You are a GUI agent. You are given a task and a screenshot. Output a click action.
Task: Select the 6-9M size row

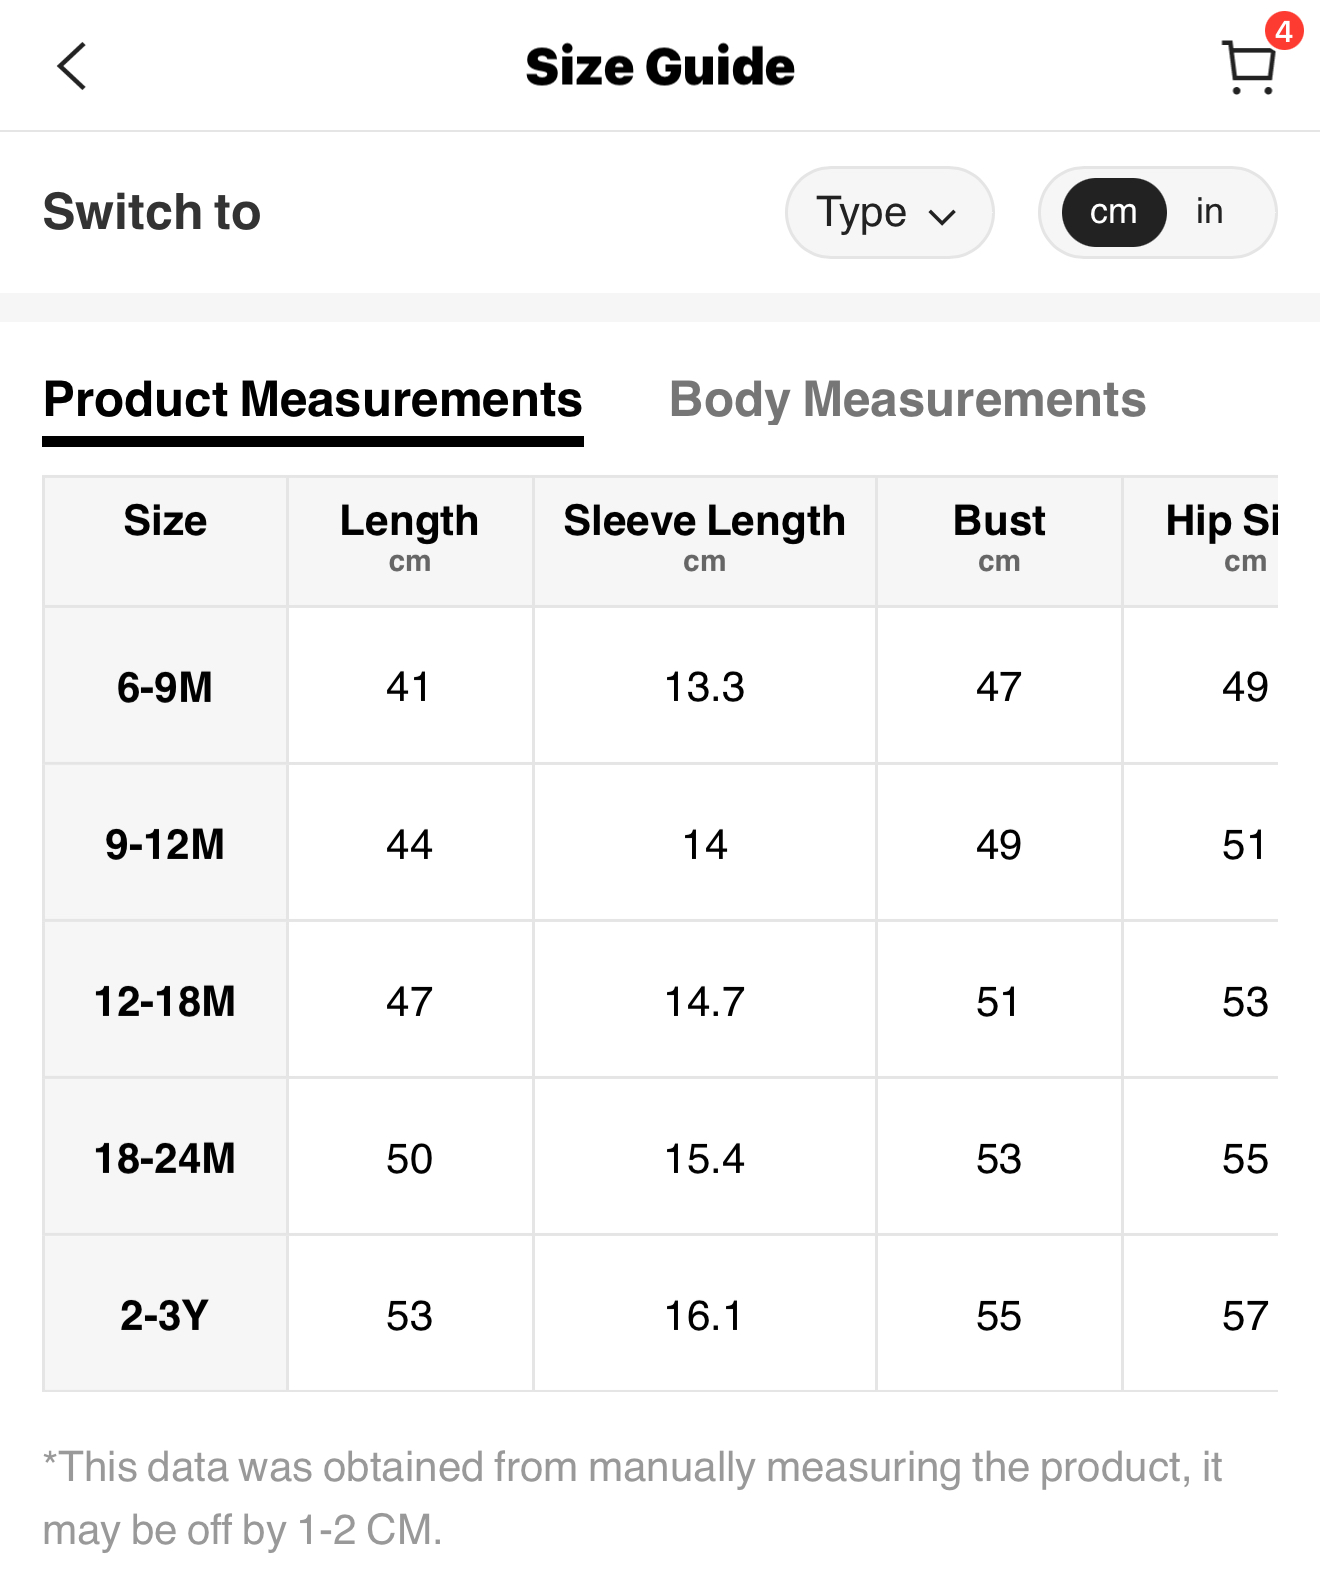(165, 687)
